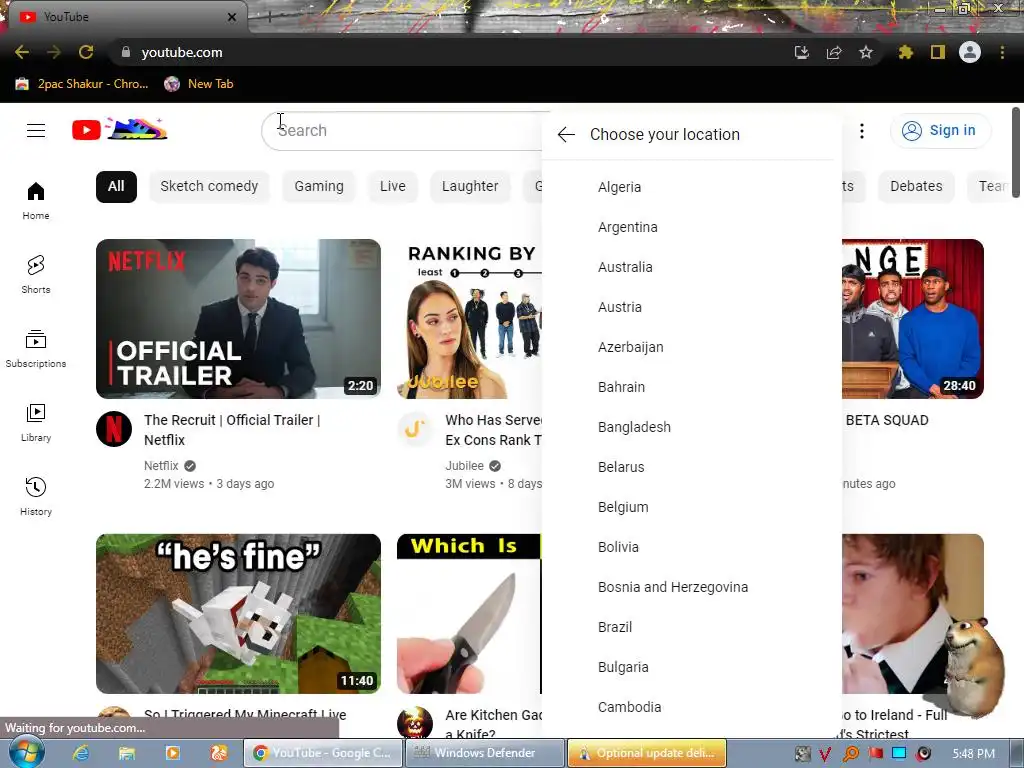
Task: Open Windows Explorer folder from taskbar
Action: click(127, 753)
